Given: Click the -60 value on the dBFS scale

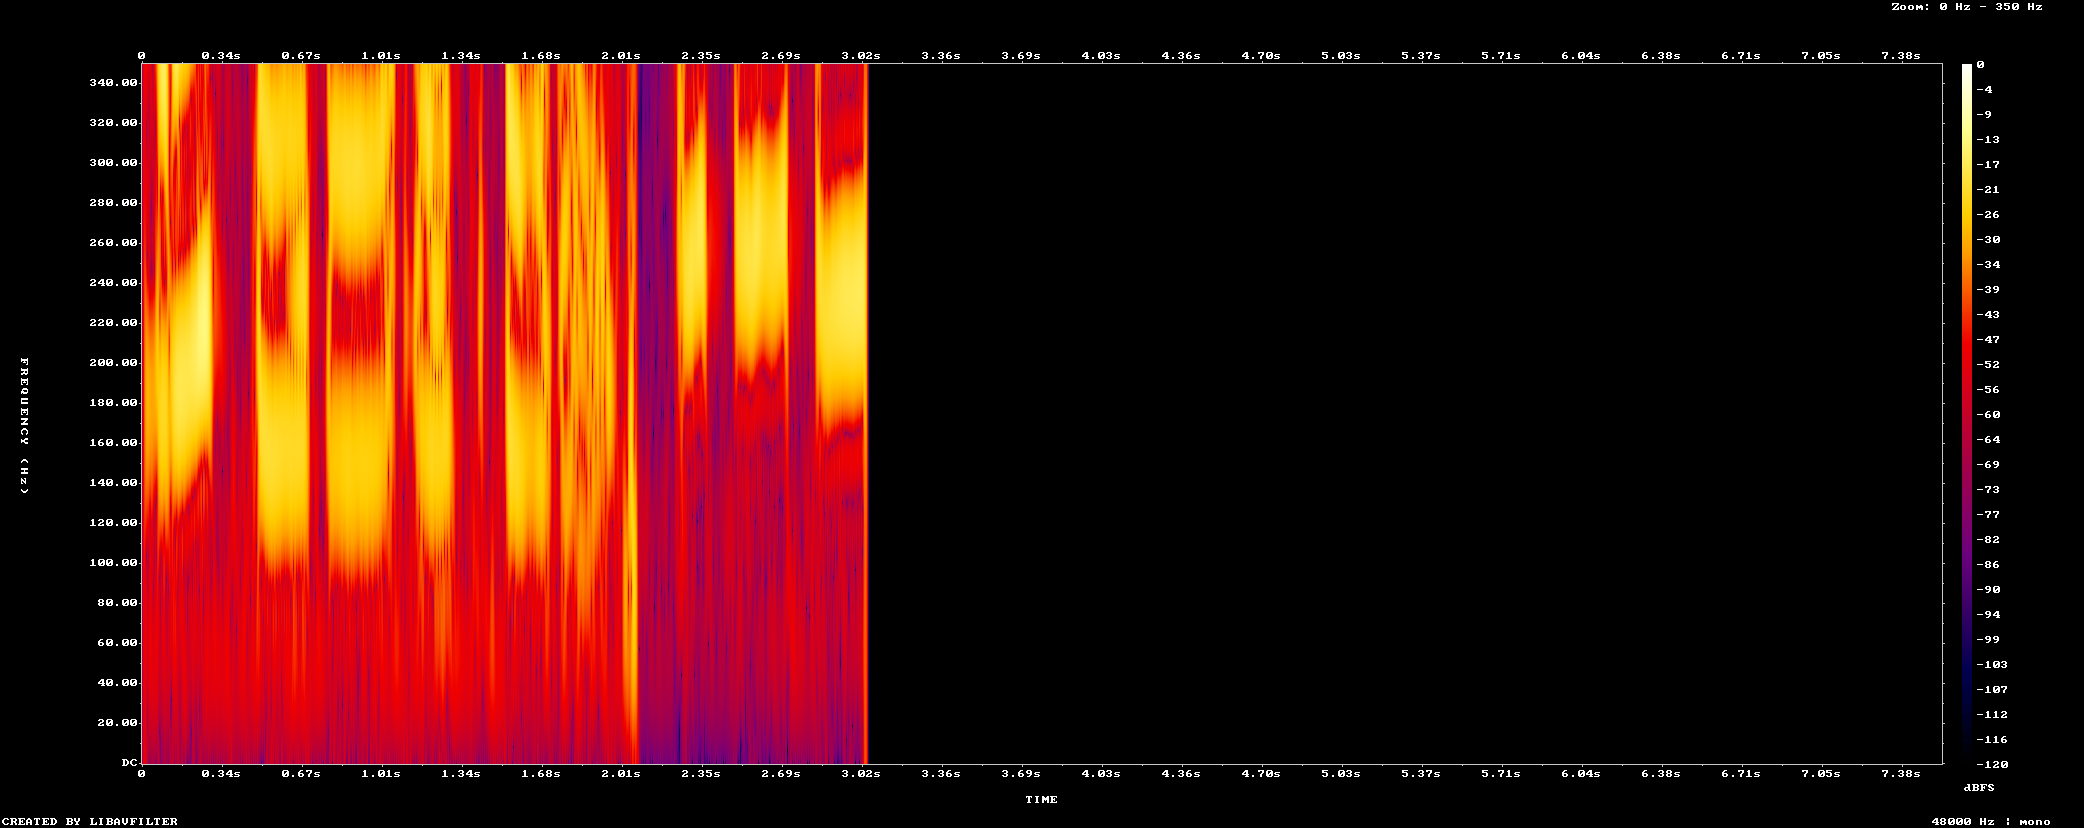Looking at the screenshot, I should pos(1988,415).
